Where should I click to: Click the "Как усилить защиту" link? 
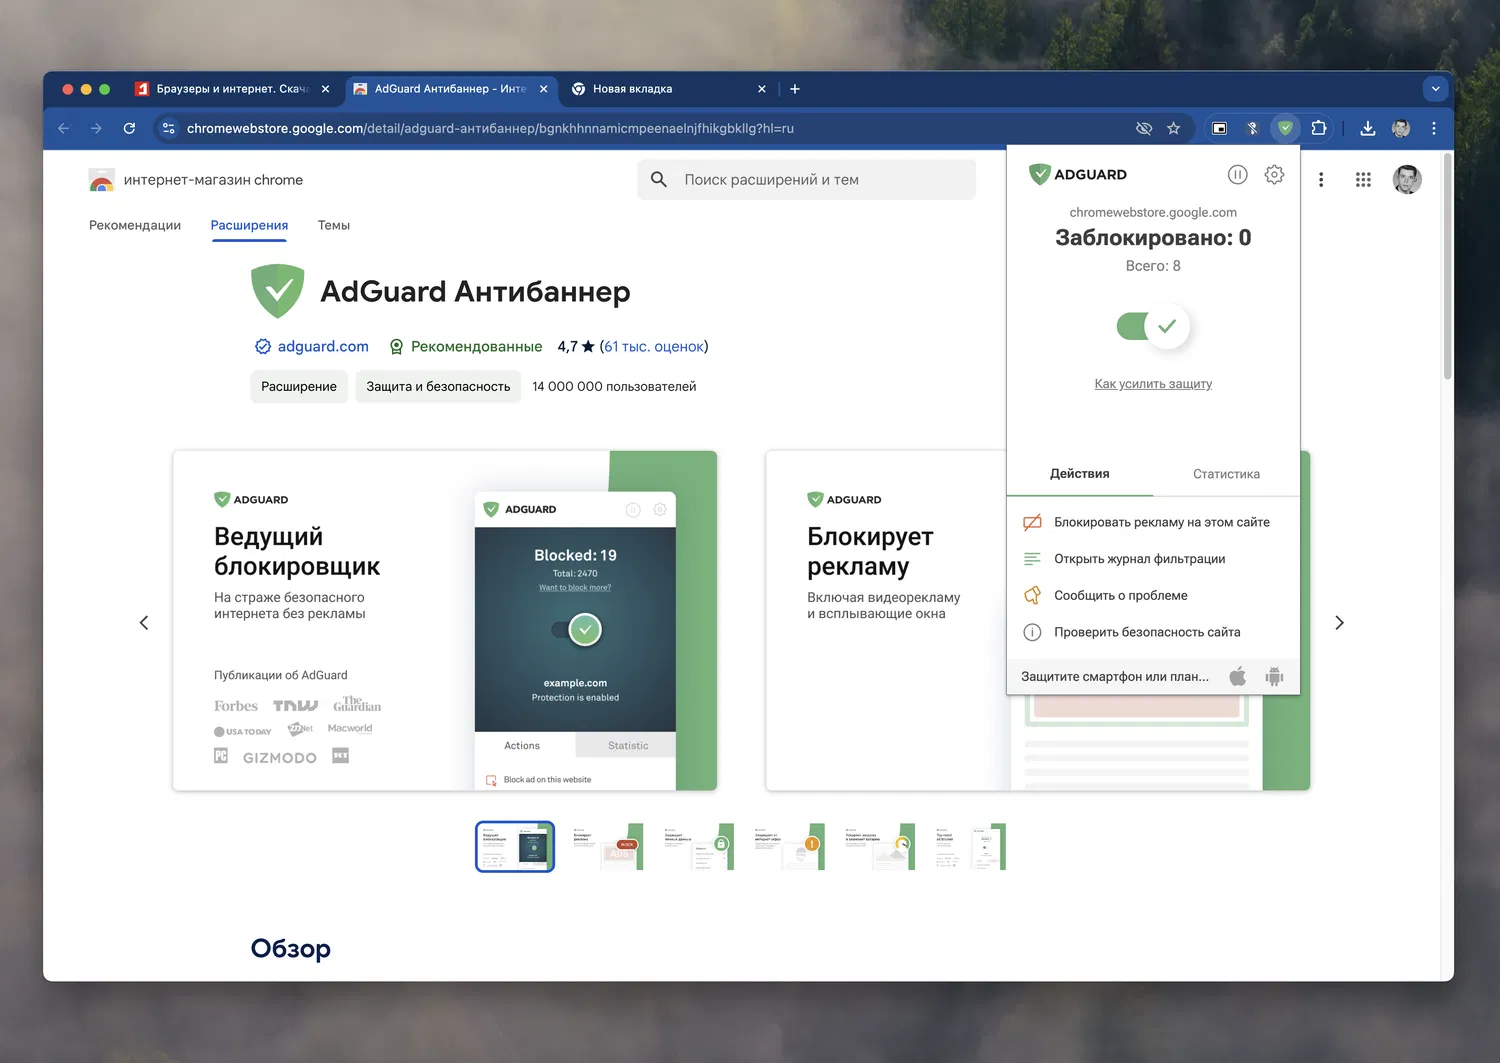(x=1153, y=384)
